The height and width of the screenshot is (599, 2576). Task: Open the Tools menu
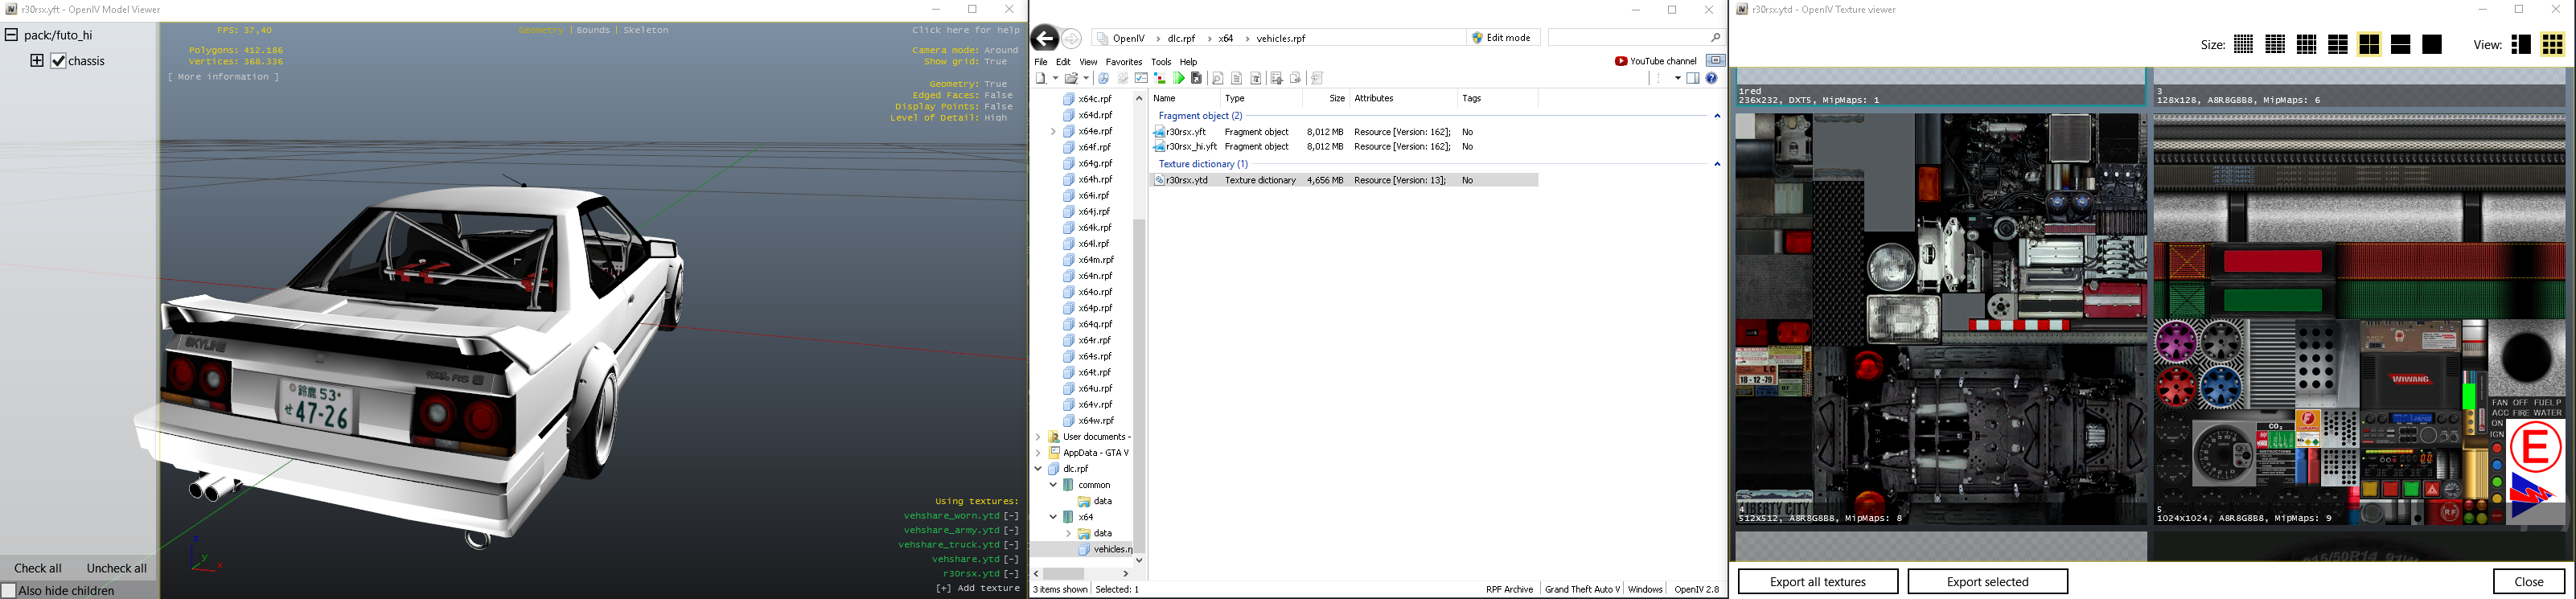(x=1161, y=62)
